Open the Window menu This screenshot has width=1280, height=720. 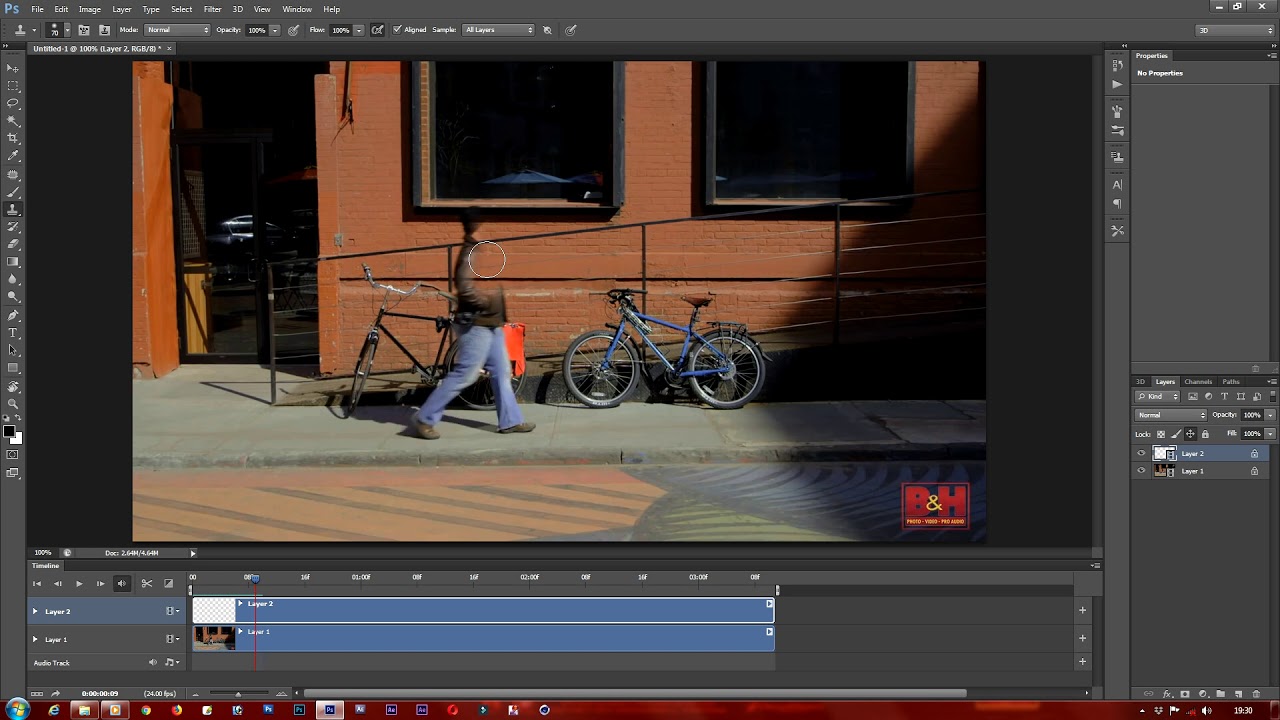click(x=297, y=9)
